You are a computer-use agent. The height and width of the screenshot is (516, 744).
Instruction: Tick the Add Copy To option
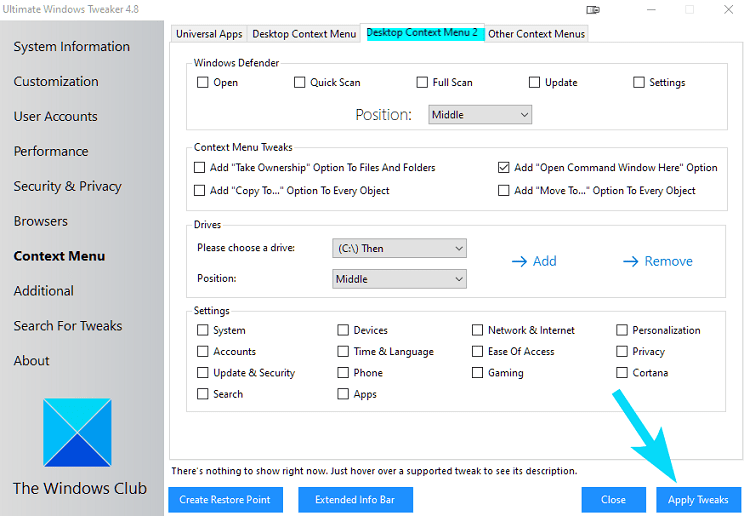(x=199, y=190)
